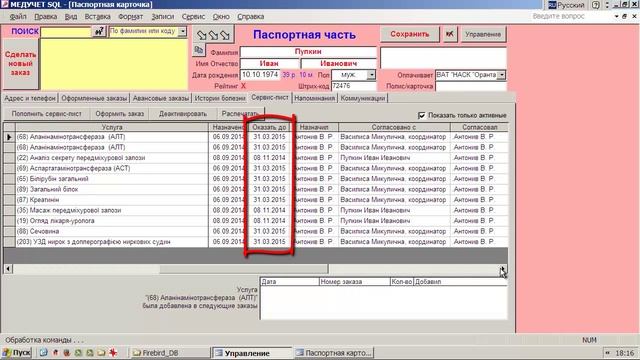Click the Номер заказа column header
Viewport: 640px width, 360px height.
(x=354, y=282)
